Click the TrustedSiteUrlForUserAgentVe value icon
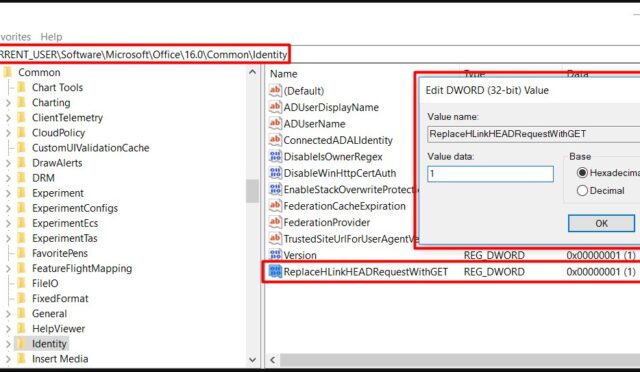 [275, 238]
